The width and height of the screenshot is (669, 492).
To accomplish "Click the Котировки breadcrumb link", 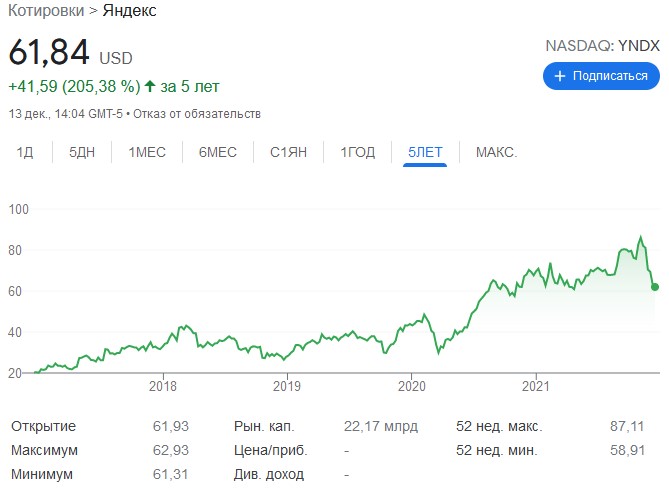I will click(46, 11).
